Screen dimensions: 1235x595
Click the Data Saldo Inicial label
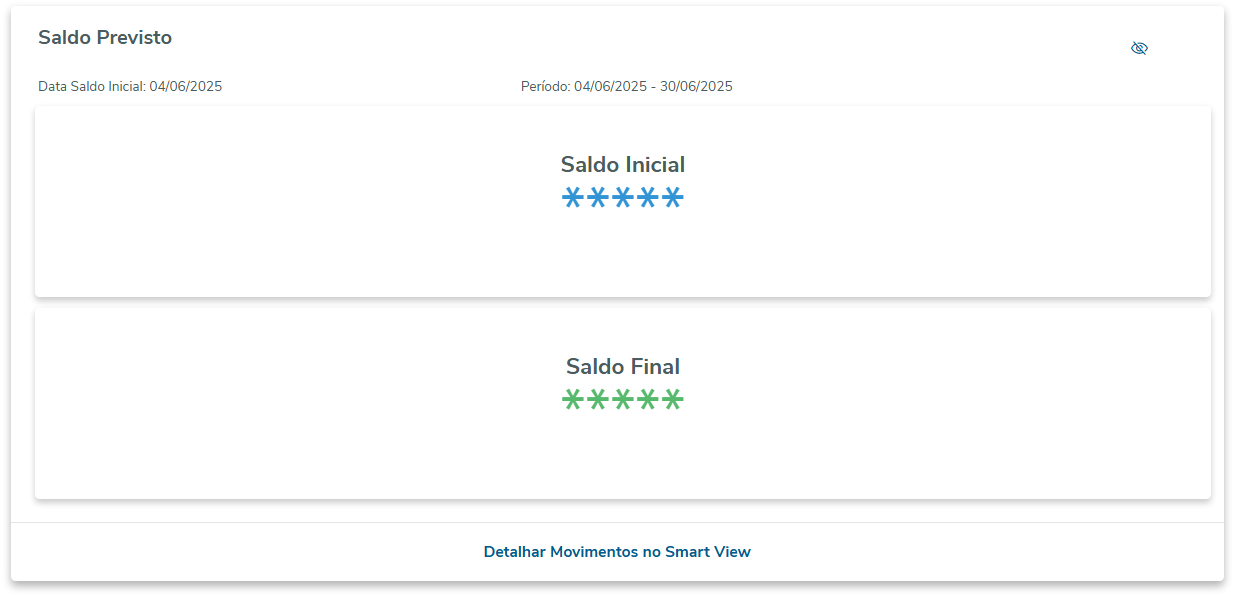click(92, 87)
